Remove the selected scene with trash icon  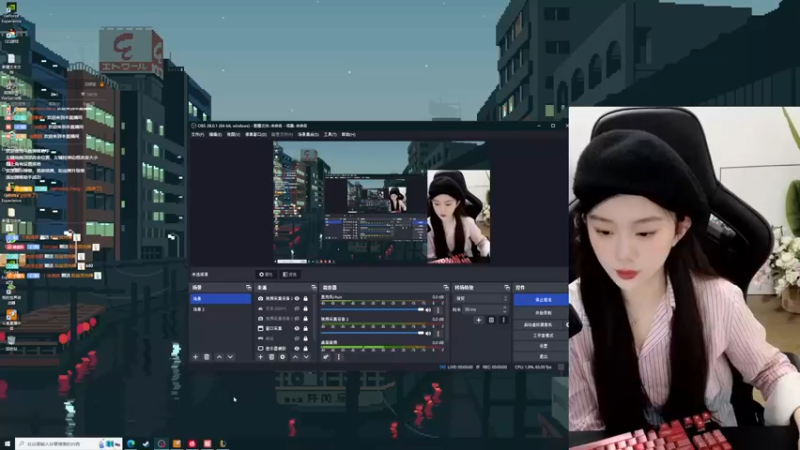207,357
